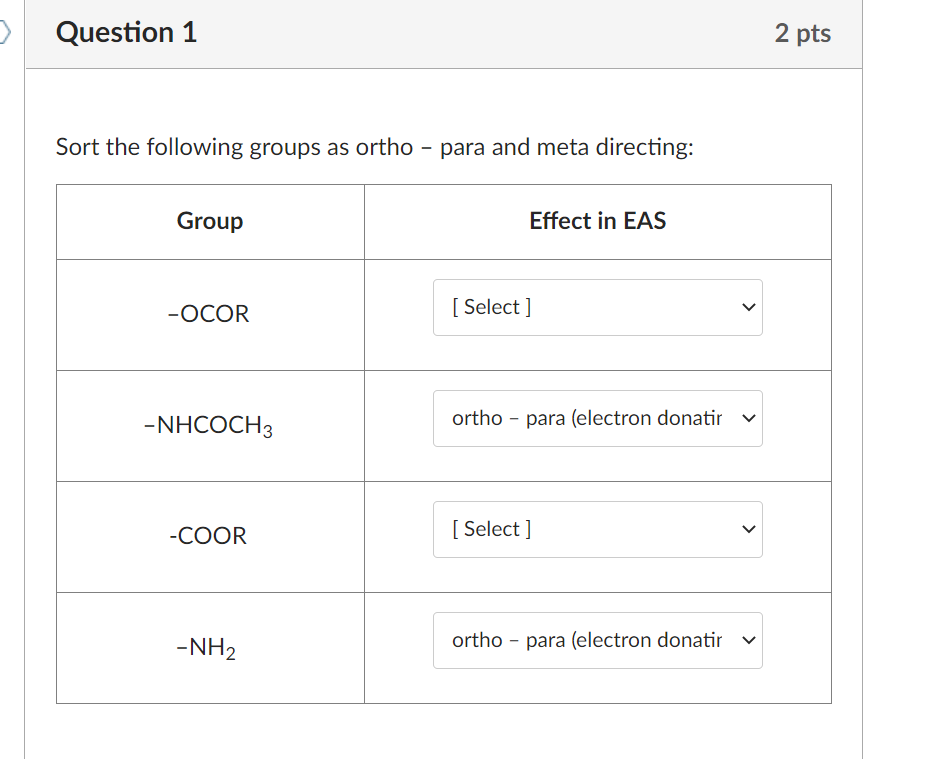
Task: Click the -NH2 group label
Action: pos(205,649)
